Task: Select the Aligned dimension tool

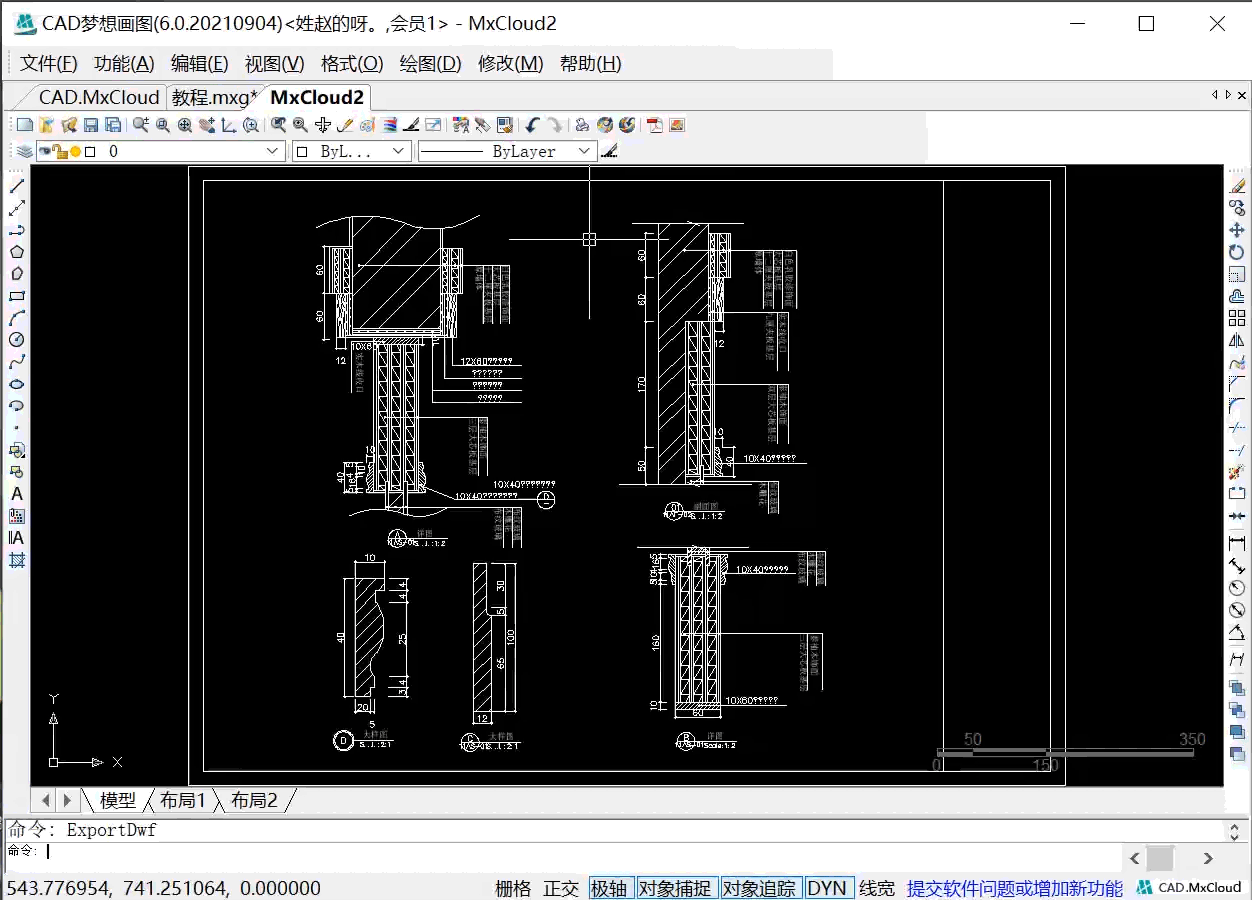Action: [1237, 566]
